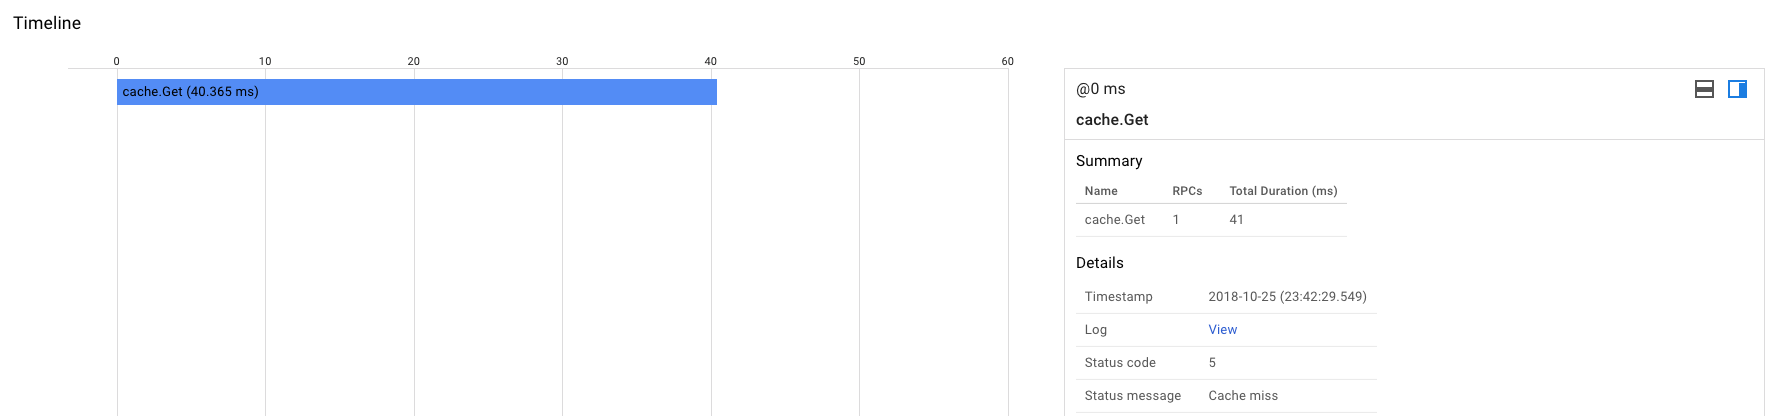The width and height of the screenshot is (1786, 416).
Task: Select the cache.Get row in Summary table
Action: point(1115,220)
